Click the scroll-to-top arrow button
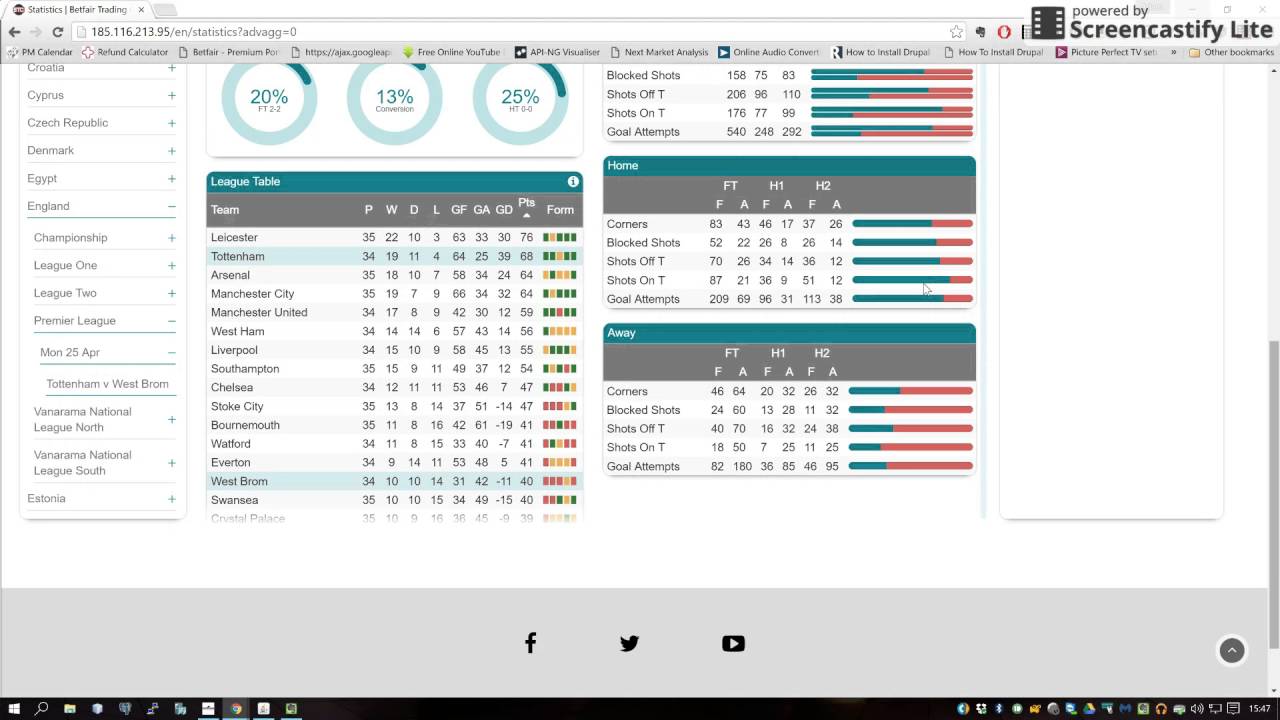 click(x=1232, y=650)
